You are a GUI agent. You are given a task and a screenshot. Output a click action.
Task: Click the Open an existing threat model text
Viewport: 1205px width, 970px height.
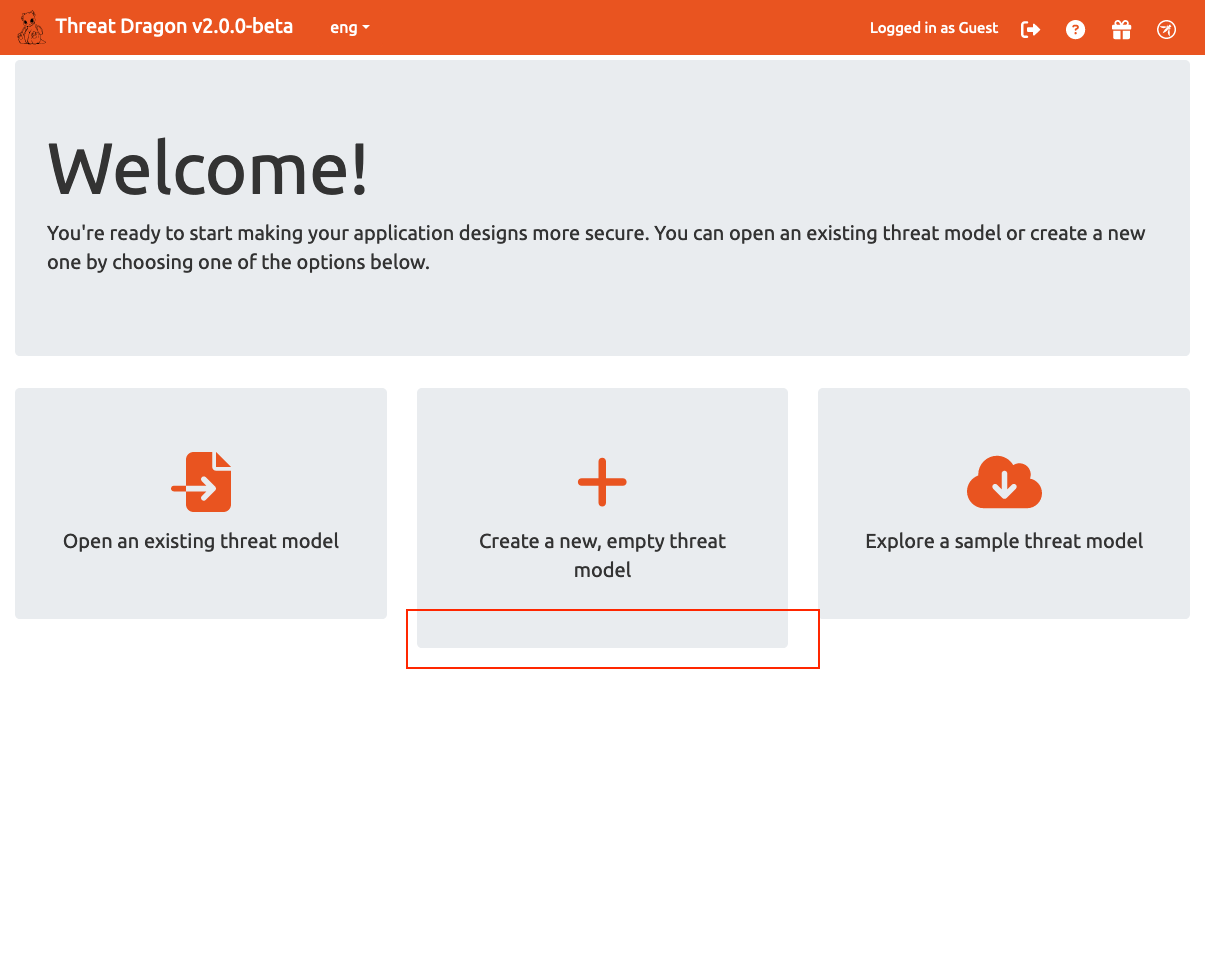point(200,540)
